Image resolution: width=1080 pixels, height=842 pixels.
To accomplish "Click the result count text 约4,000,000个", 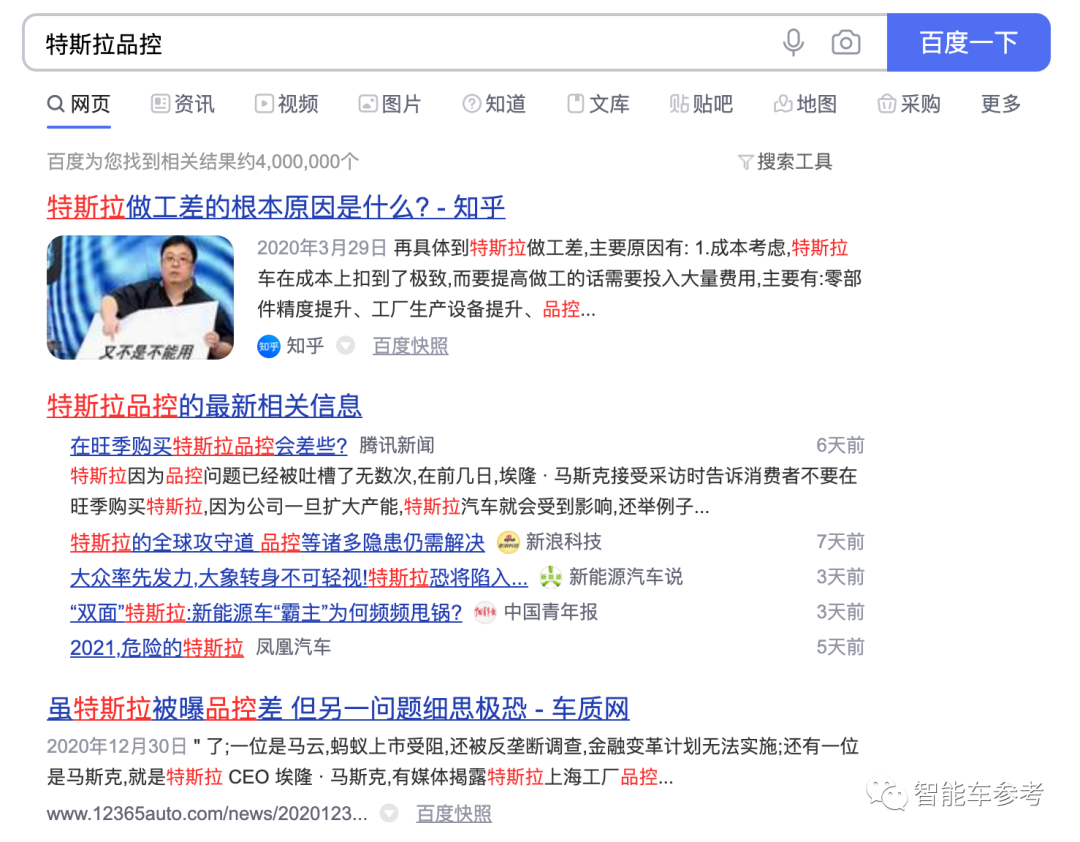I will pos(298,162).
